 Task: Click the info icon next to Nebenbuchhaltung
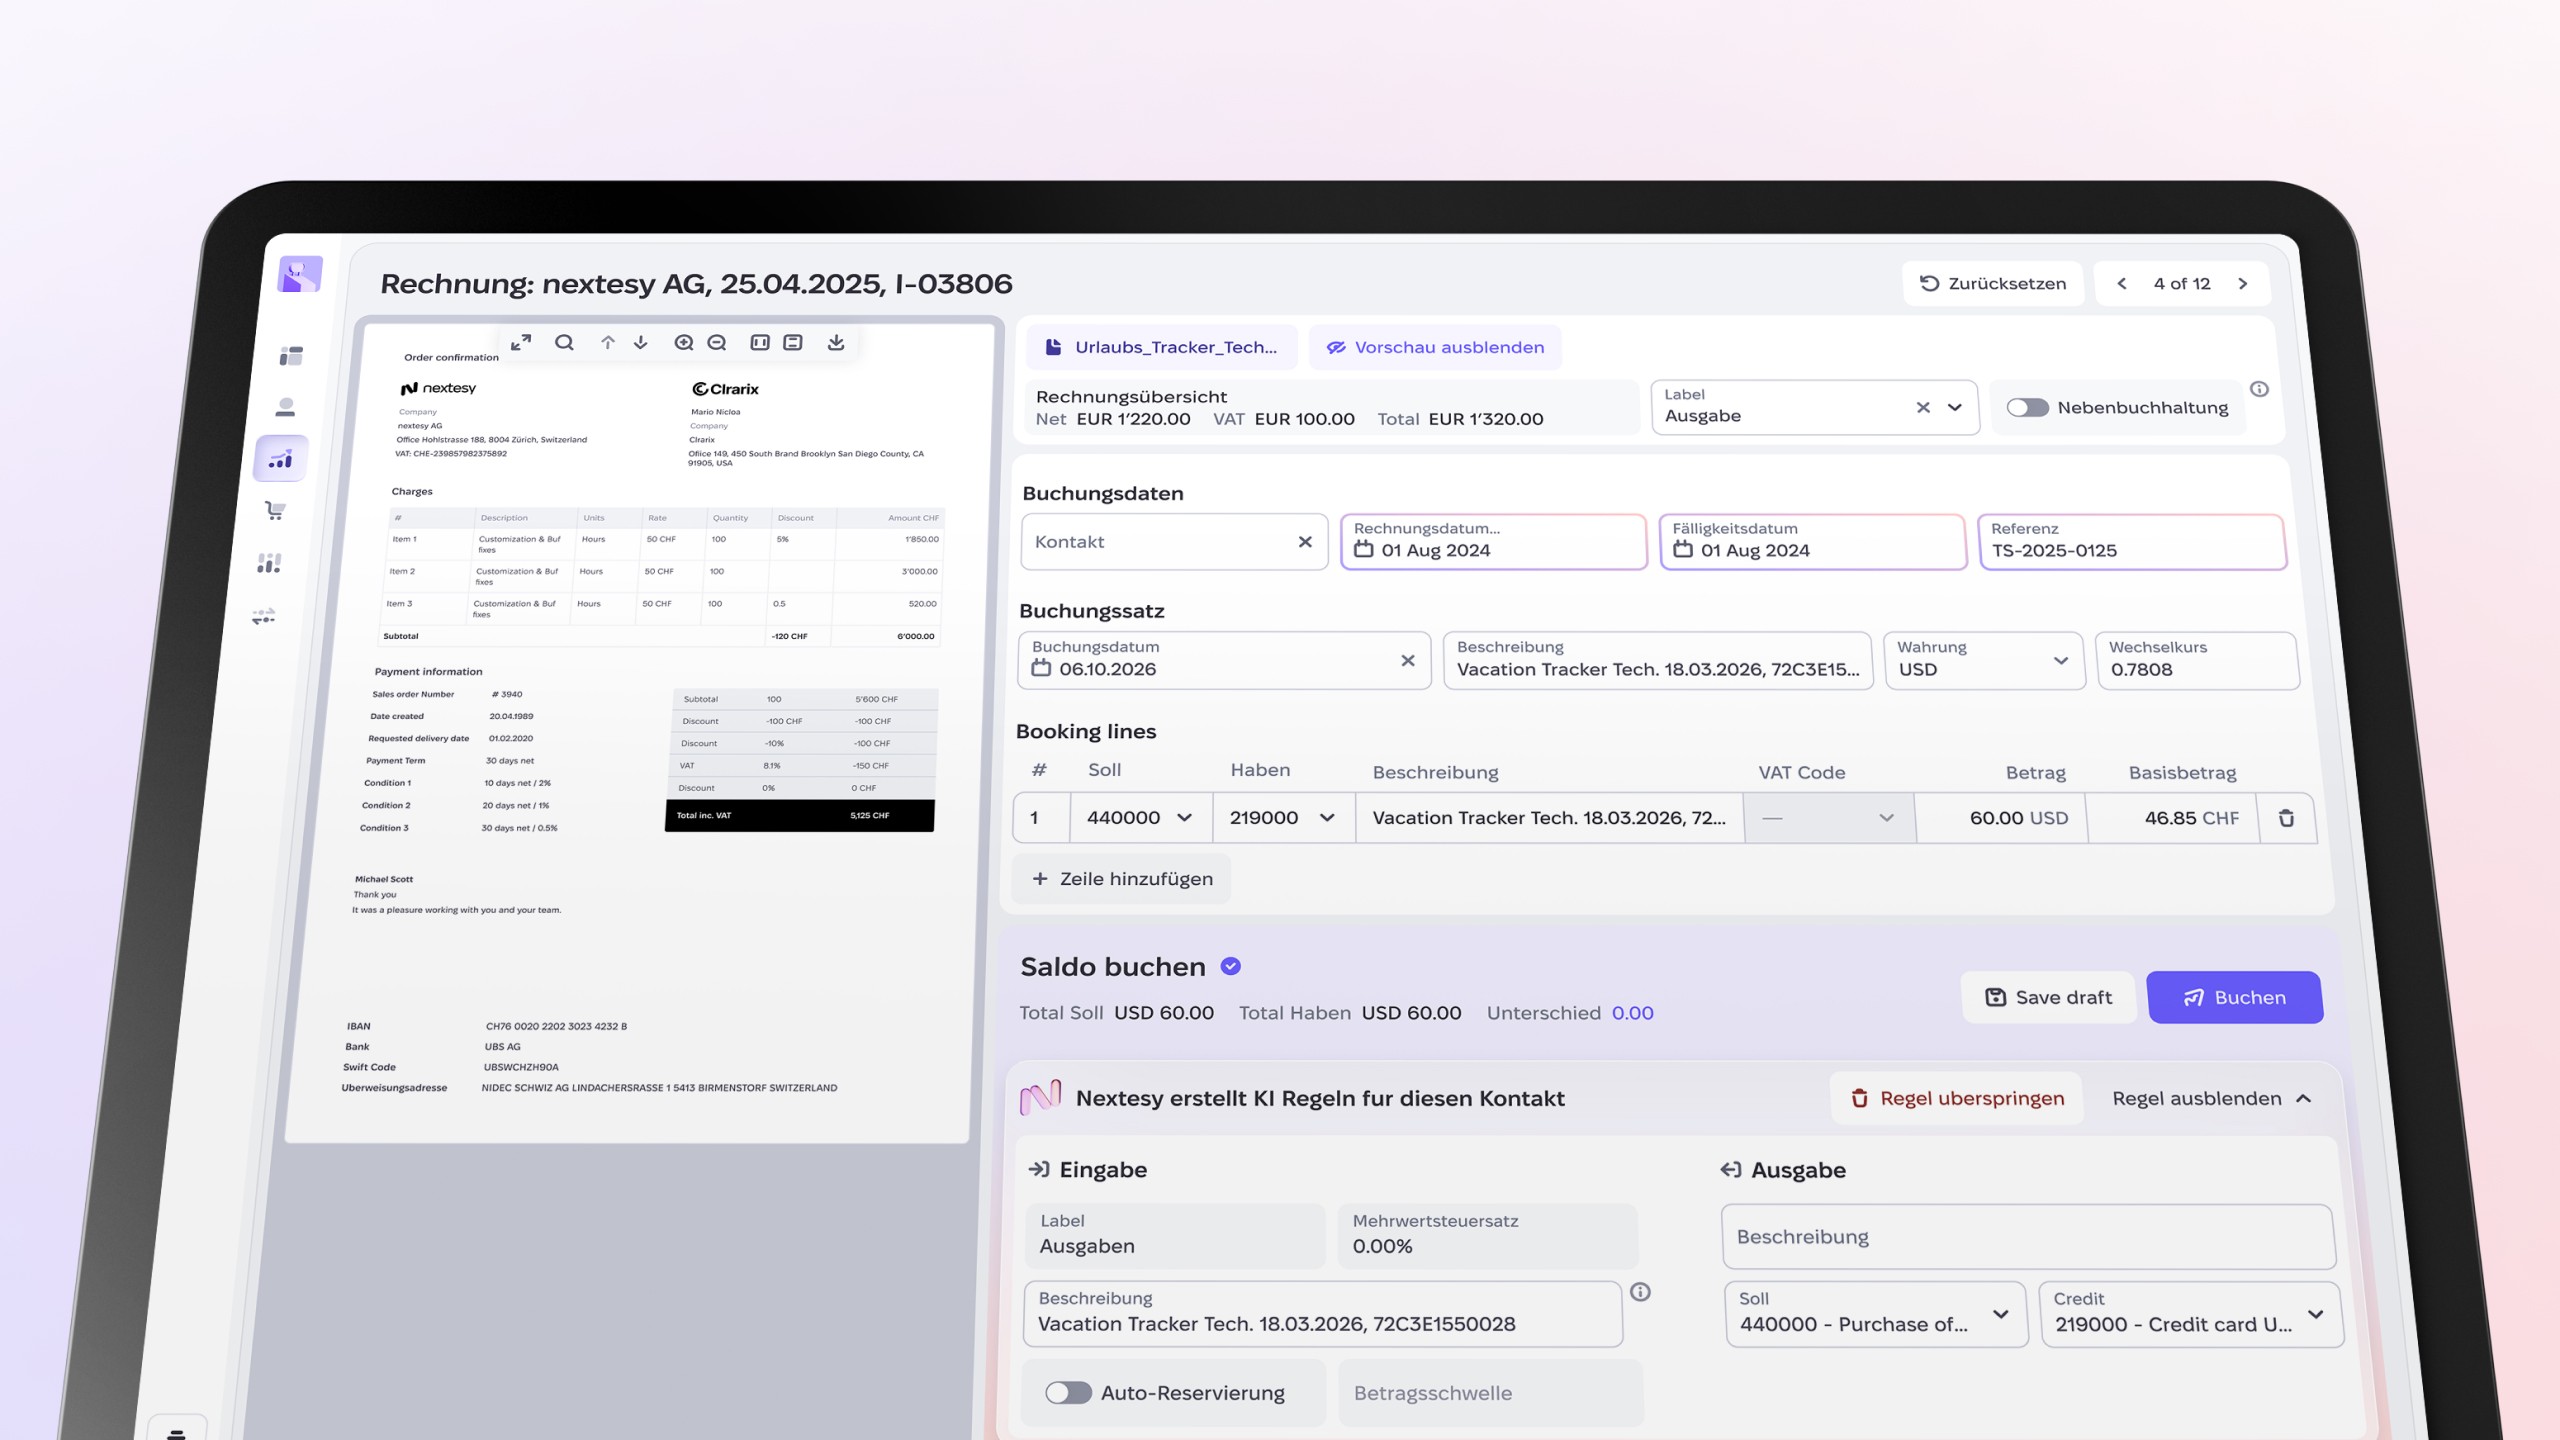[x=2259, y=389]
